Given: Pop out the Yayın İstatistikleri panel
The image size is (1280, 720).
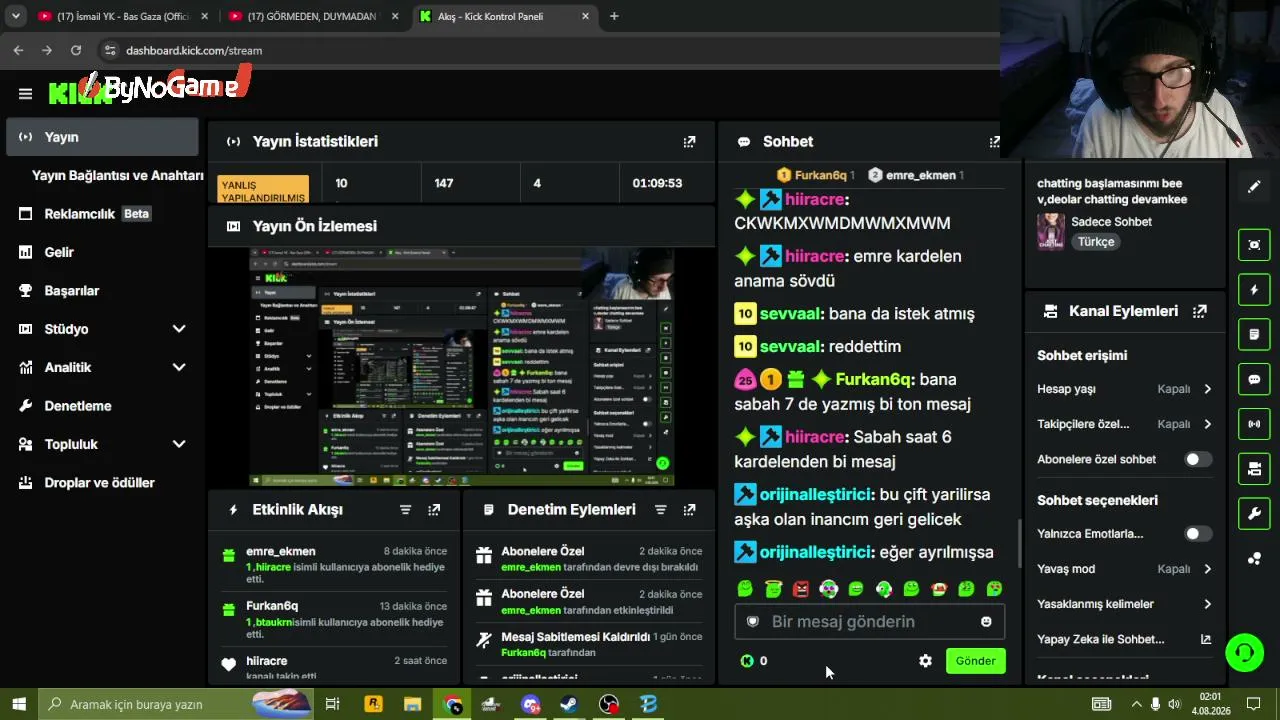Looking at the screenshot, I should click(x=689, y=142).
